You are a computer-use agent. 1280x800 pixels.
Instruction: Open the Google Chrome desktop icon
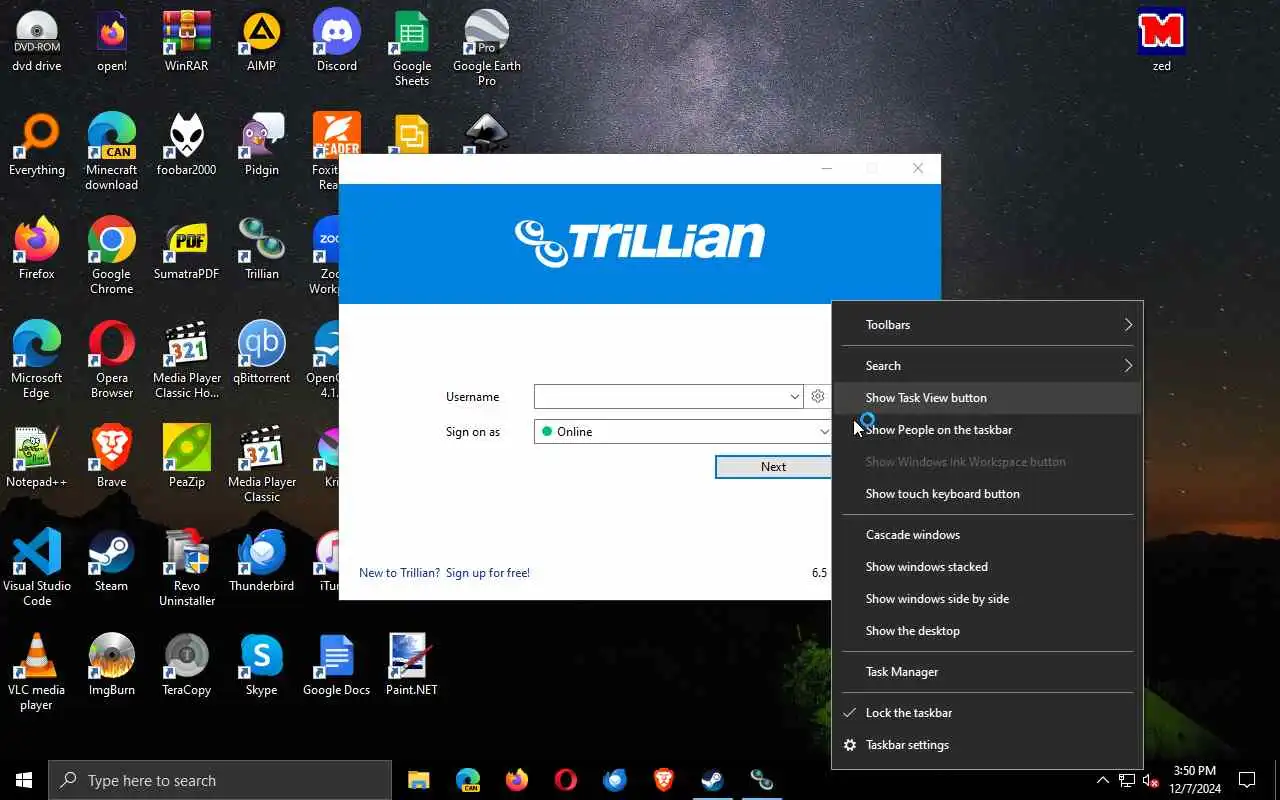pos(112,256)
